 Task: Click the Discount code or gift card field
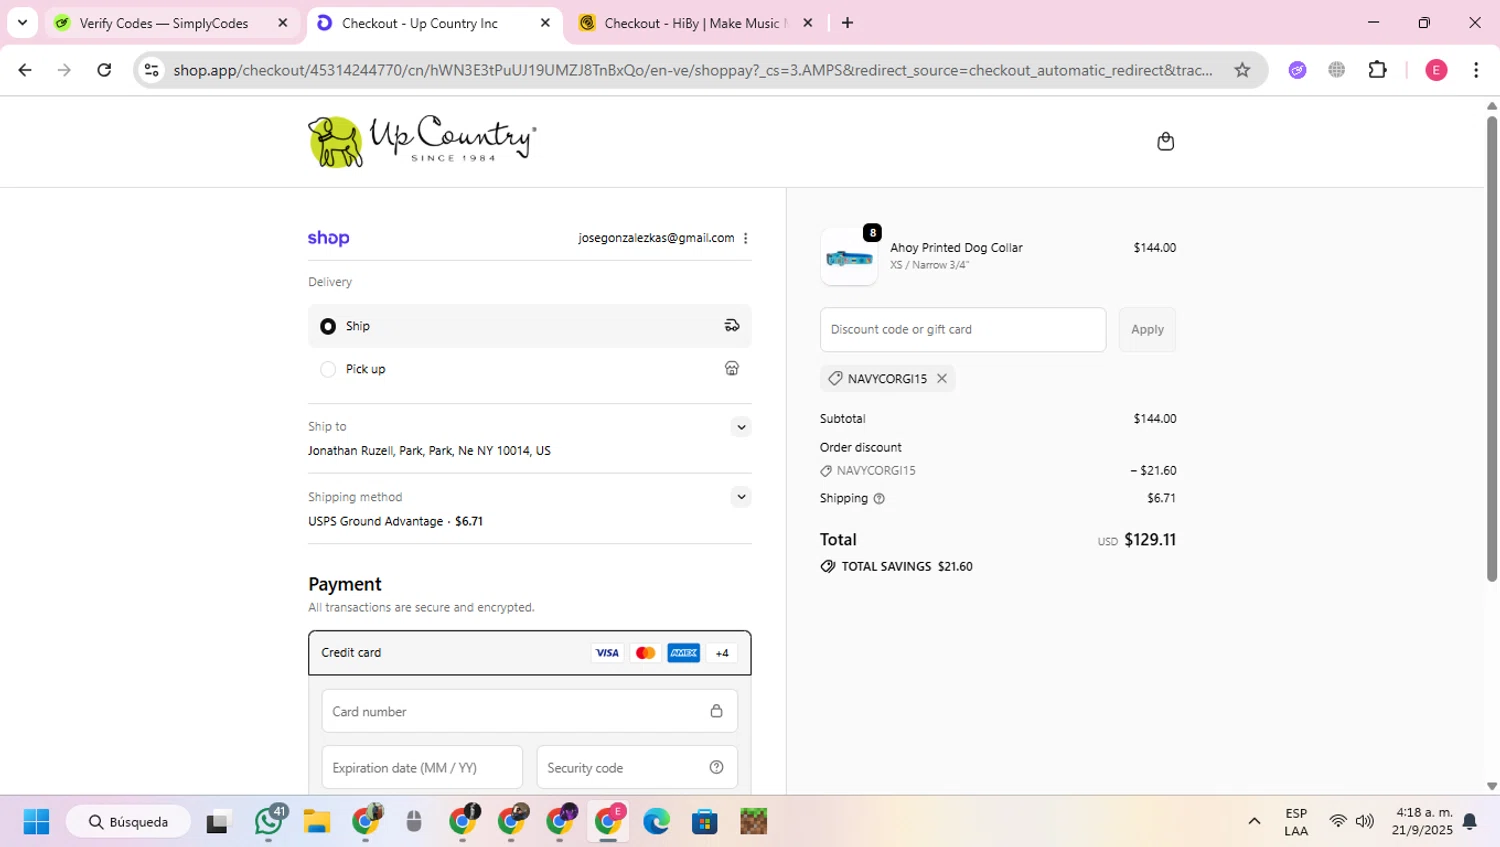[963, 329]
